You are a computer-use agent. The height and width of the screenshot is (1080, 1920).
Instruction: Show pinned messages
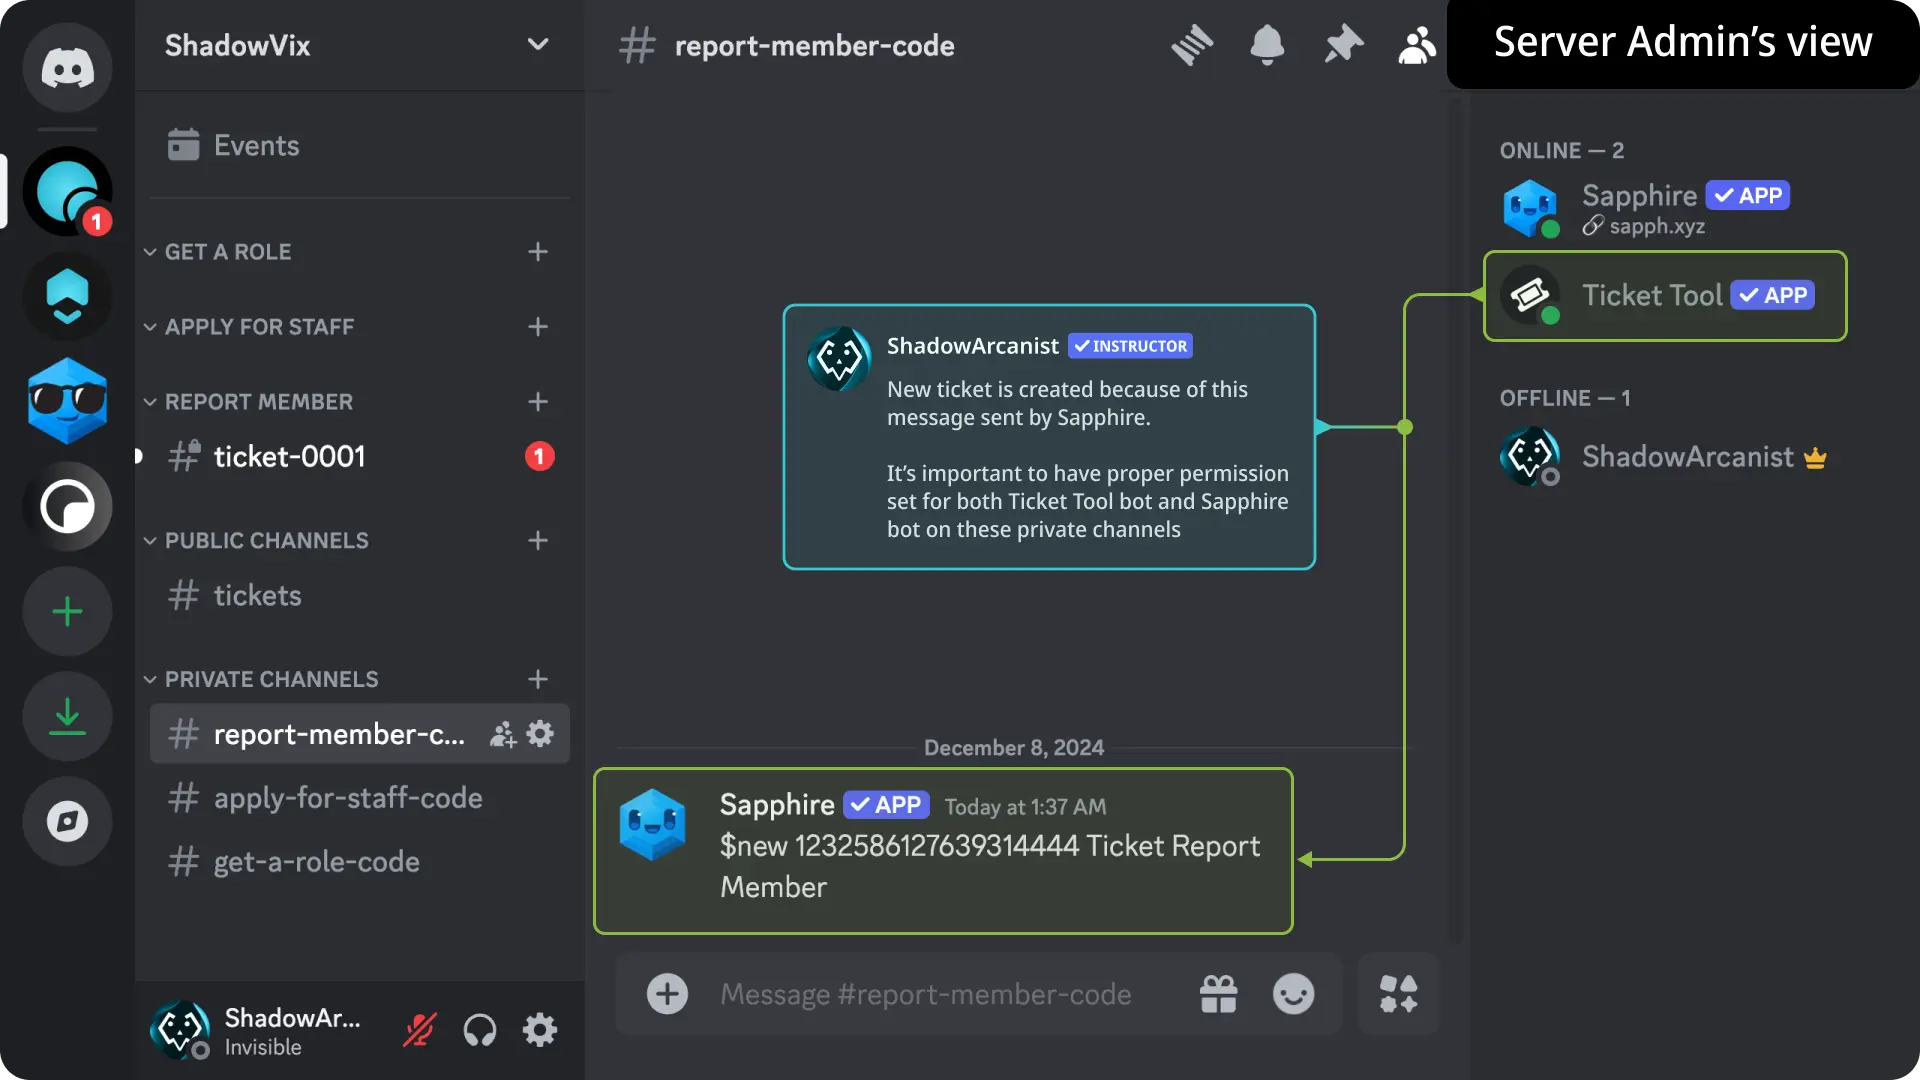[x=1343, y=45]
